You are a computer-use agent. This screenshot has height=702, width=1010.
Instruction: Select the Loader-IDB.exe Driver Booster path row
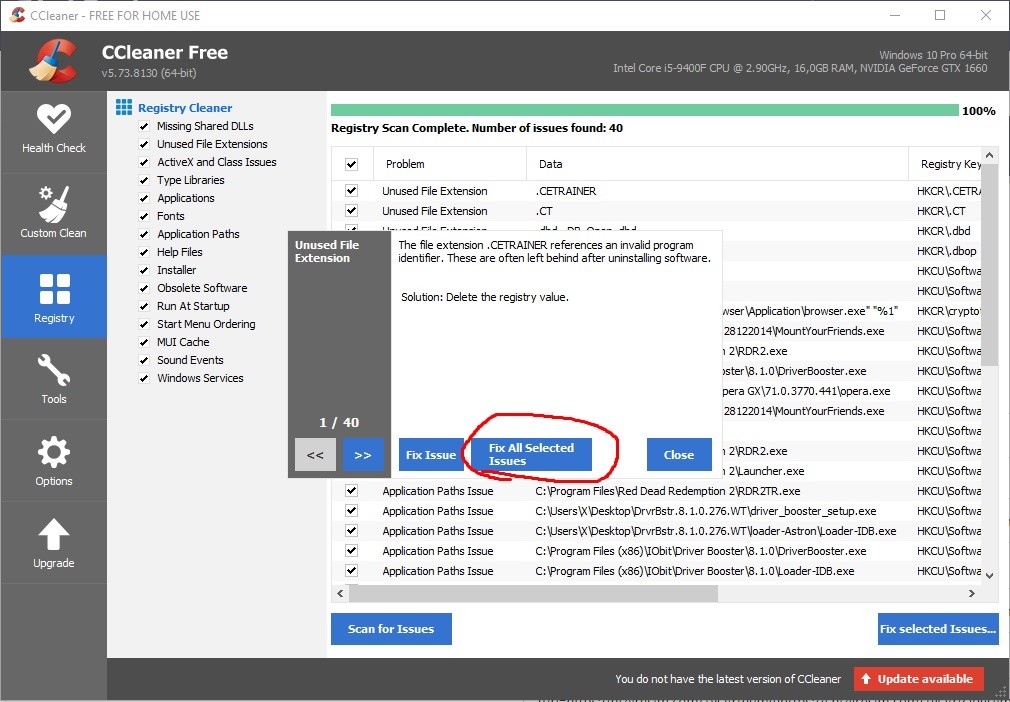pos(656,571)
